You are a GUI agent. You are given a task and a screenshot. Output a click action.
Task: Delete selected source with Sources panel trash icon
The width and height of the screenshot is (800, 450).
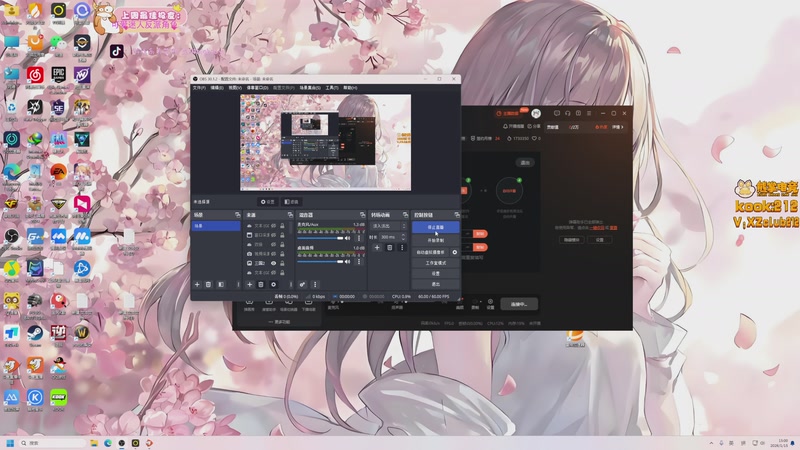coord(261,284)
